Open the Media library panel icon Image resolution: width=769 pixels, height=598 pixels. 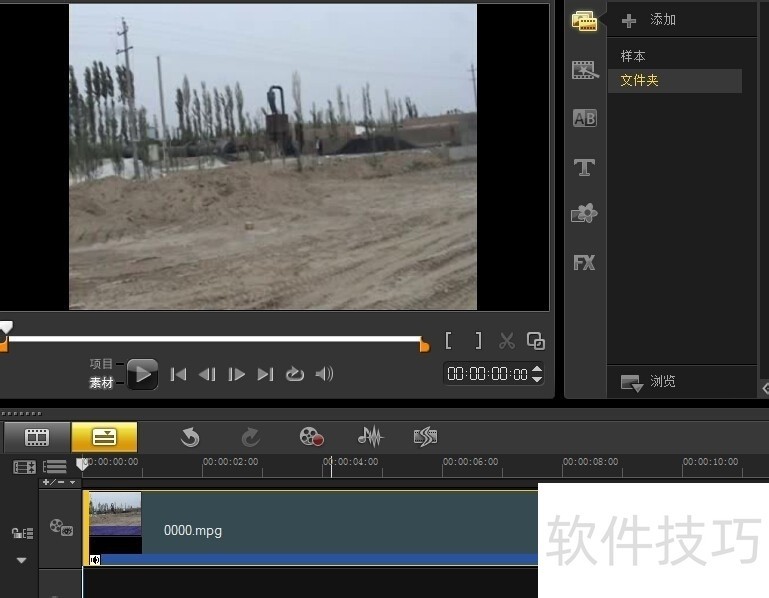[x=584, y=21]
